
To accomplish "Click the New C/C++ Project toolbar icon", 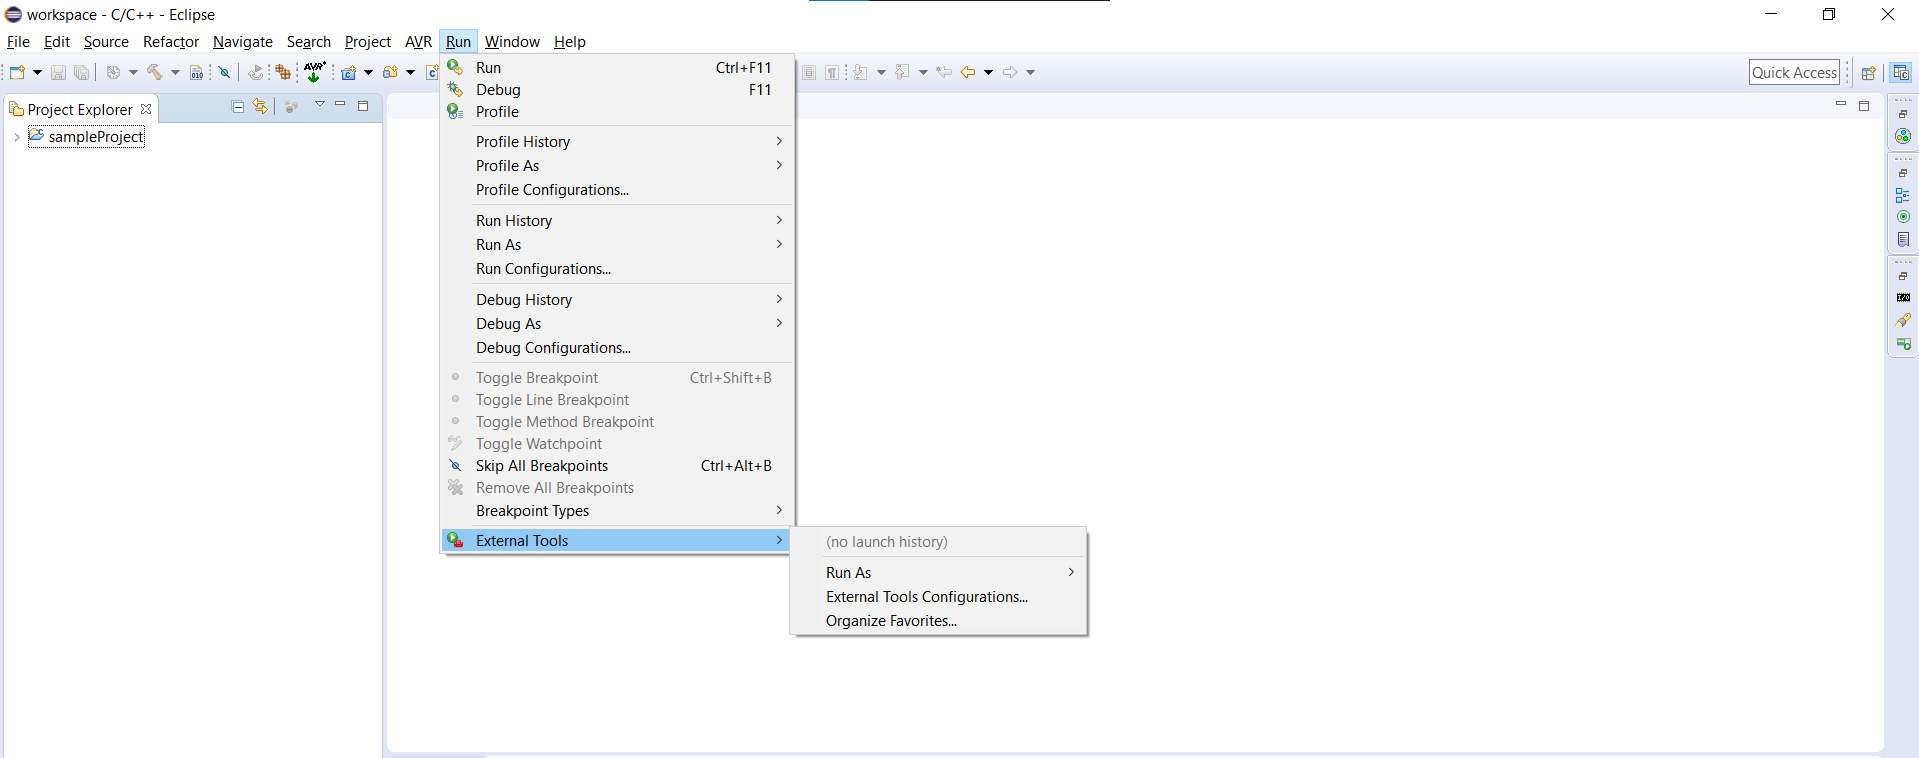I will pyautogui.click(x=349, y=72).
